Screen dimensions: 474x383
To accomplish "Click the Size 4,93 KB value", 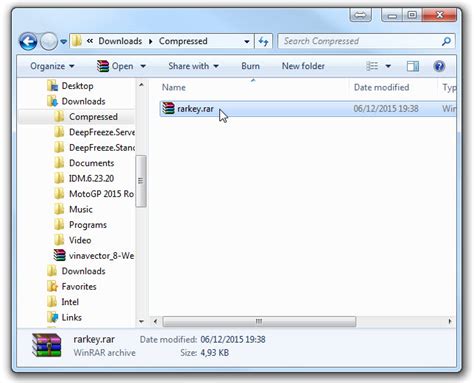I will point(214,353).
